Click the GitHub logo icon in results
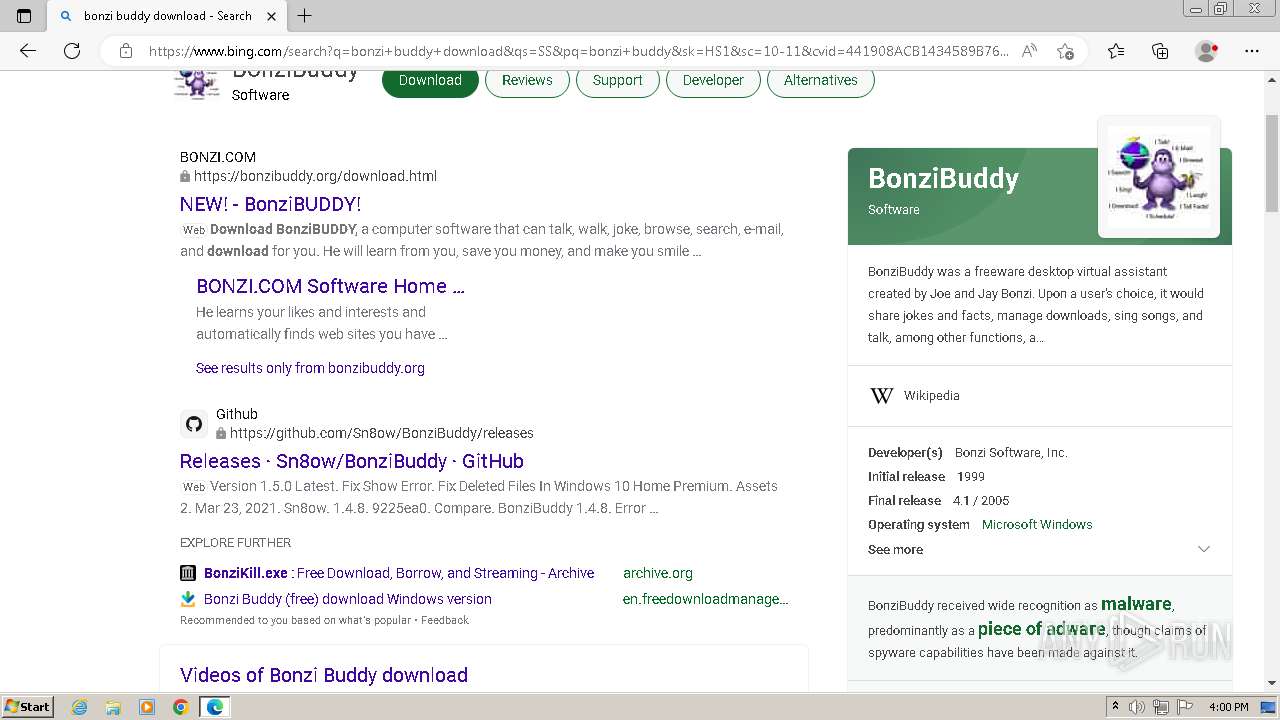The image size is (1280, 720). pyautogui.click(x=194, y=424)
